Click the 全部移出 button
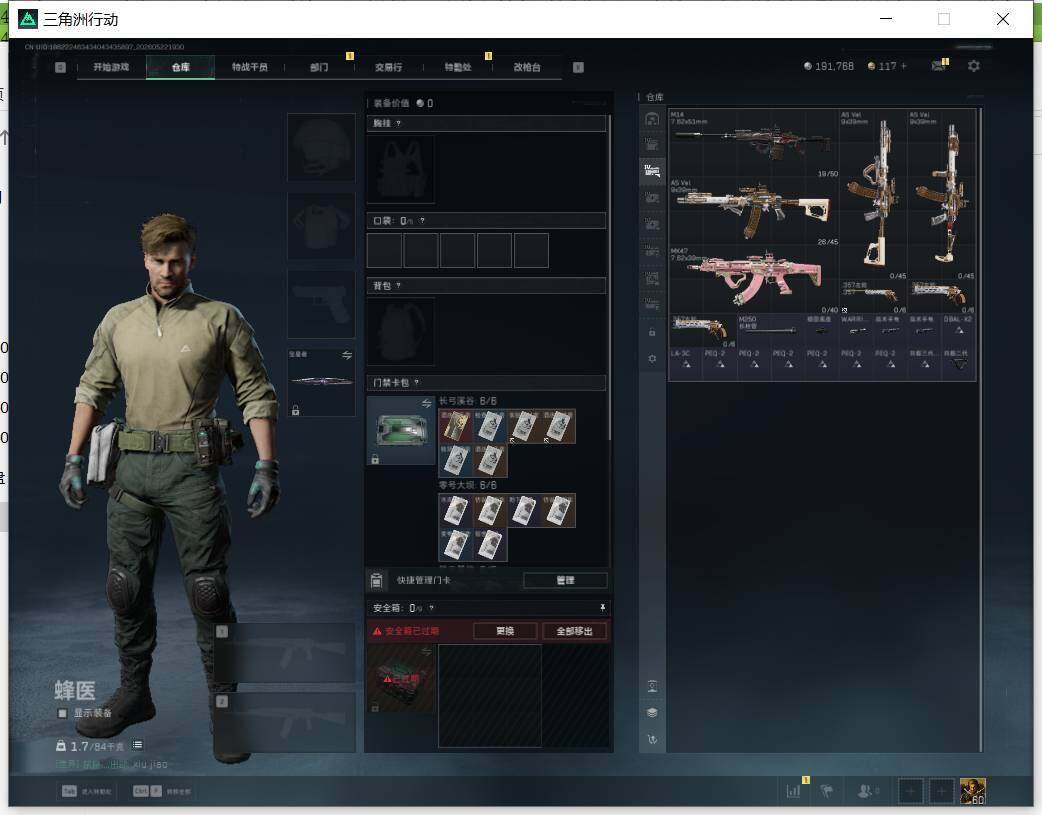This screenshot has width=1042, height=815. [574, 631]
